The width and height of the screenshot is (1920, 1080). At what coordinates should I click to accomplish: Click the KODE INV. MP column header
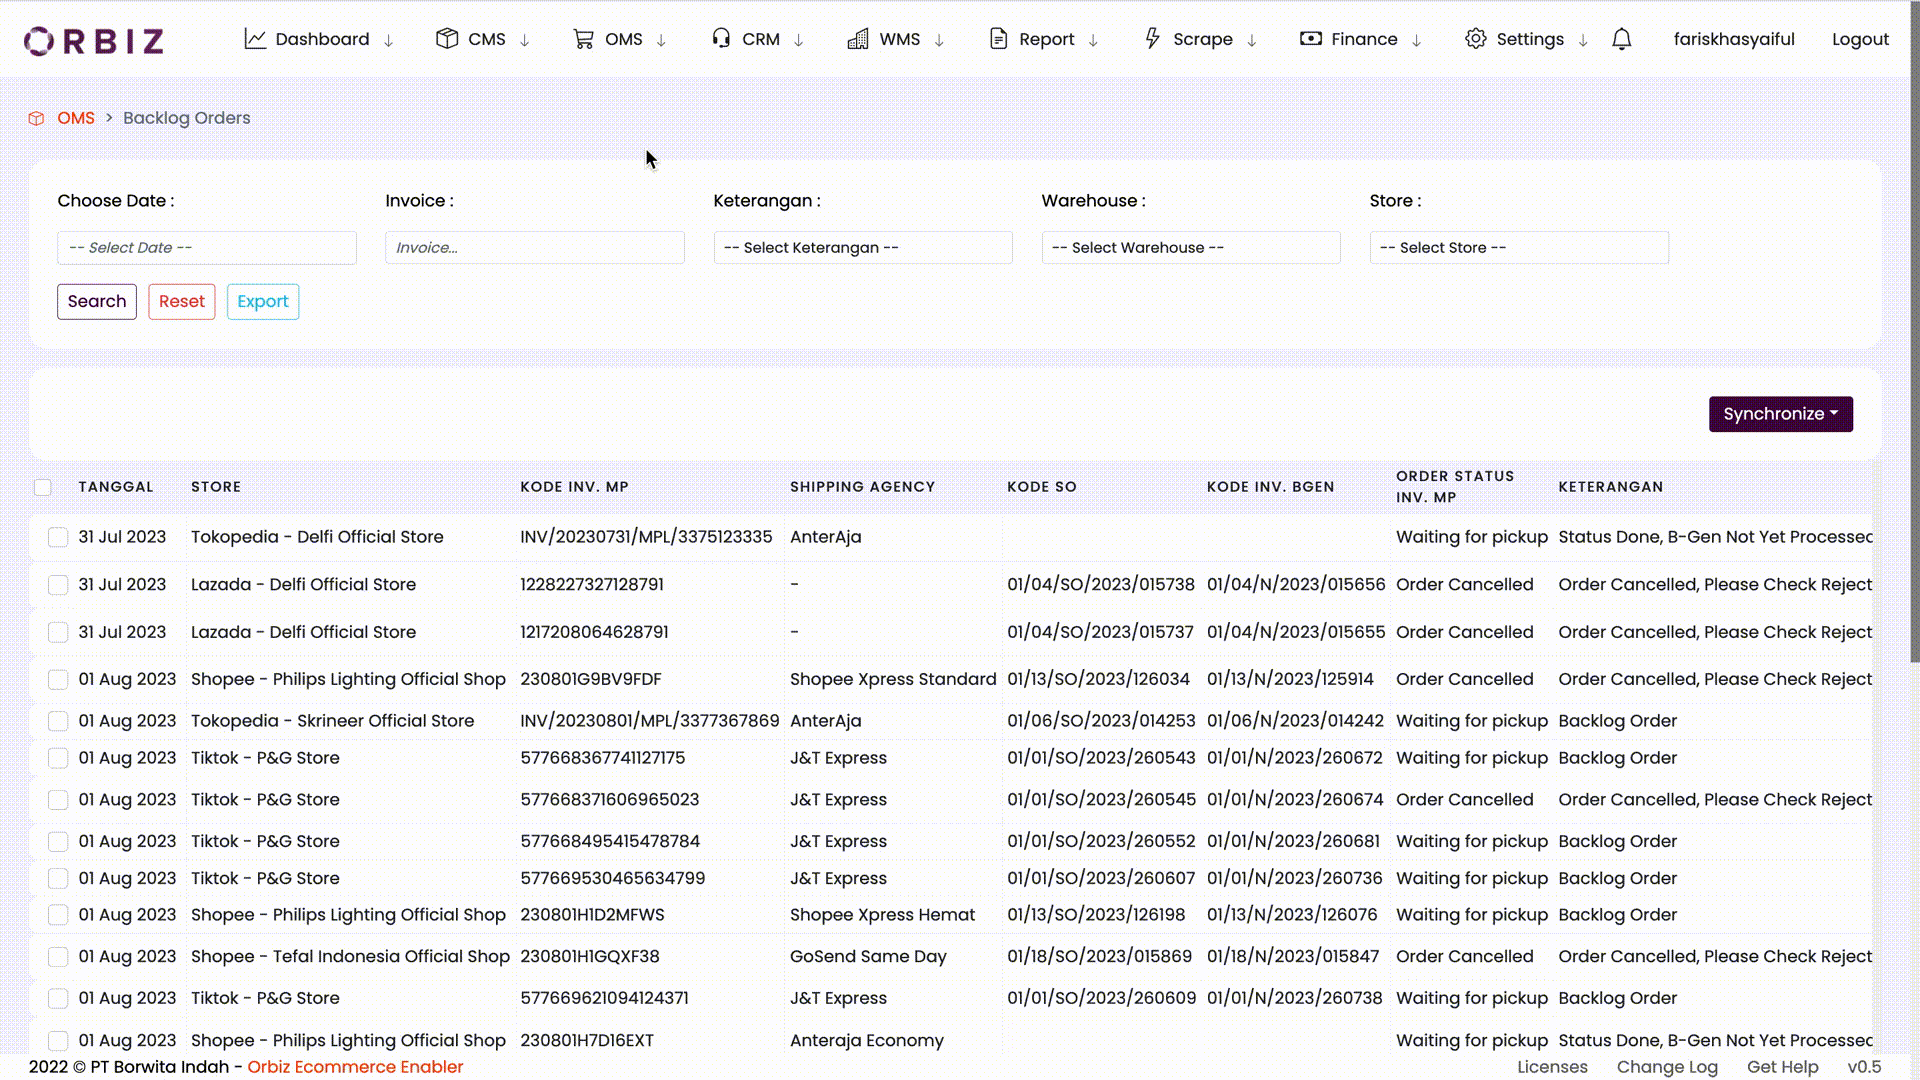tap(574, 487)
